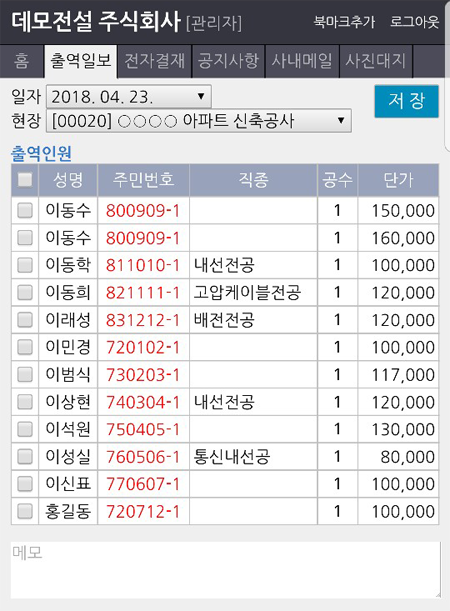This screenshot has width=450, height=611.
Task: Switch to the 홈 tab
Action: tap(21, 61)
